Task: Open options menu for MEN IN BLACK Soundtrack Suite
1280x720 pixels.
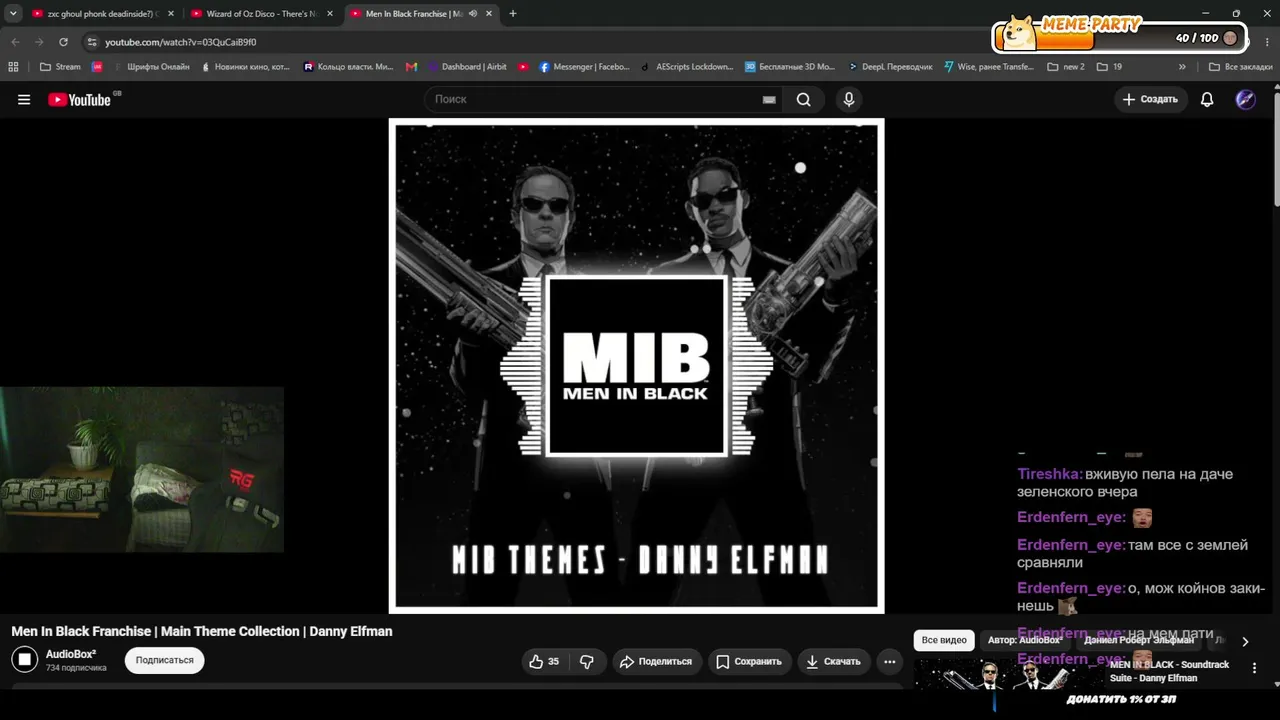Action: click(x=1255, y=668)
